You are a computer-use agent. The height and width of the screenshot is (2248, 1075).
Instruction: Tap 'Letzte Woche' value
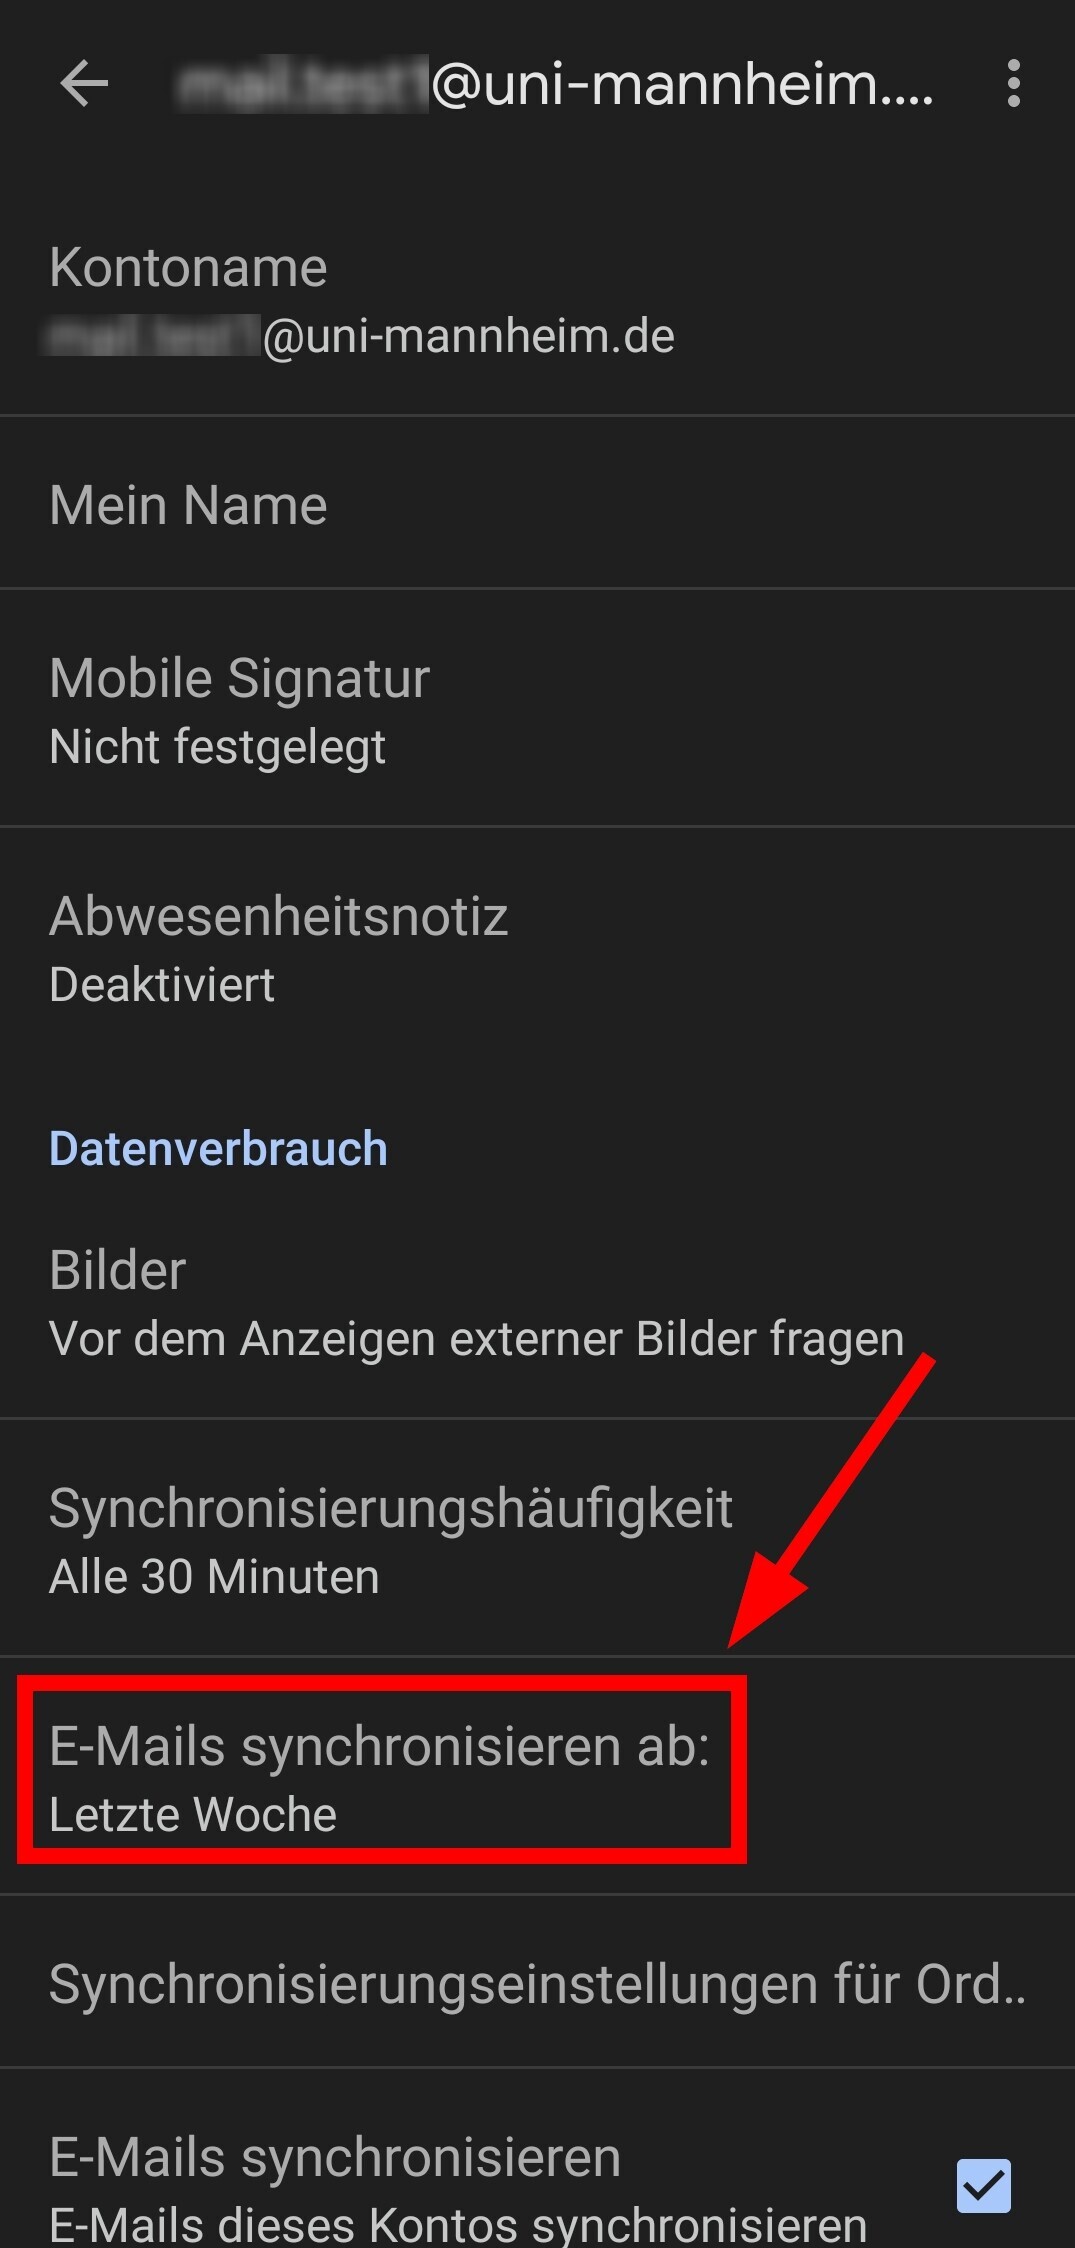pos(193,1815)
